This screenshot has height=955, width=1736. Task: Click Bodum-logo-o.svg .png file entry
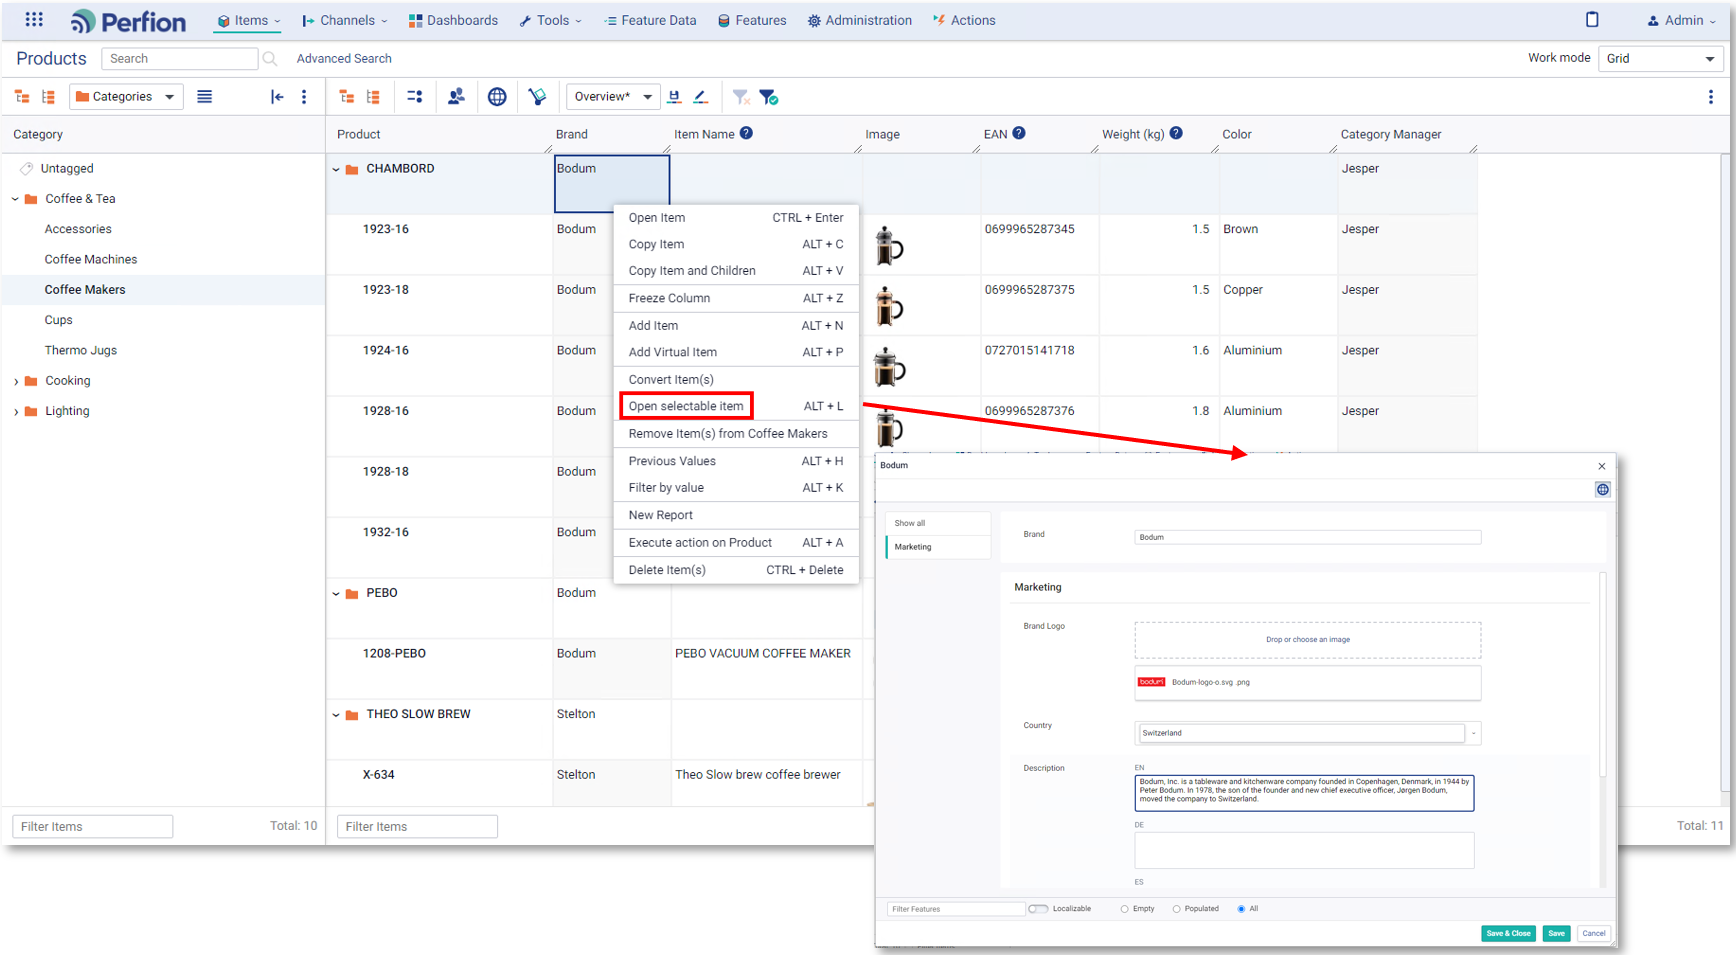click(x=1307, y=682)
